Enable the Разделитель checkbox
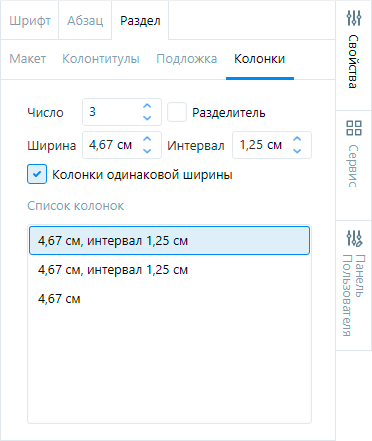The width and height of the screenshot is (372, 441). pos(177,112)
